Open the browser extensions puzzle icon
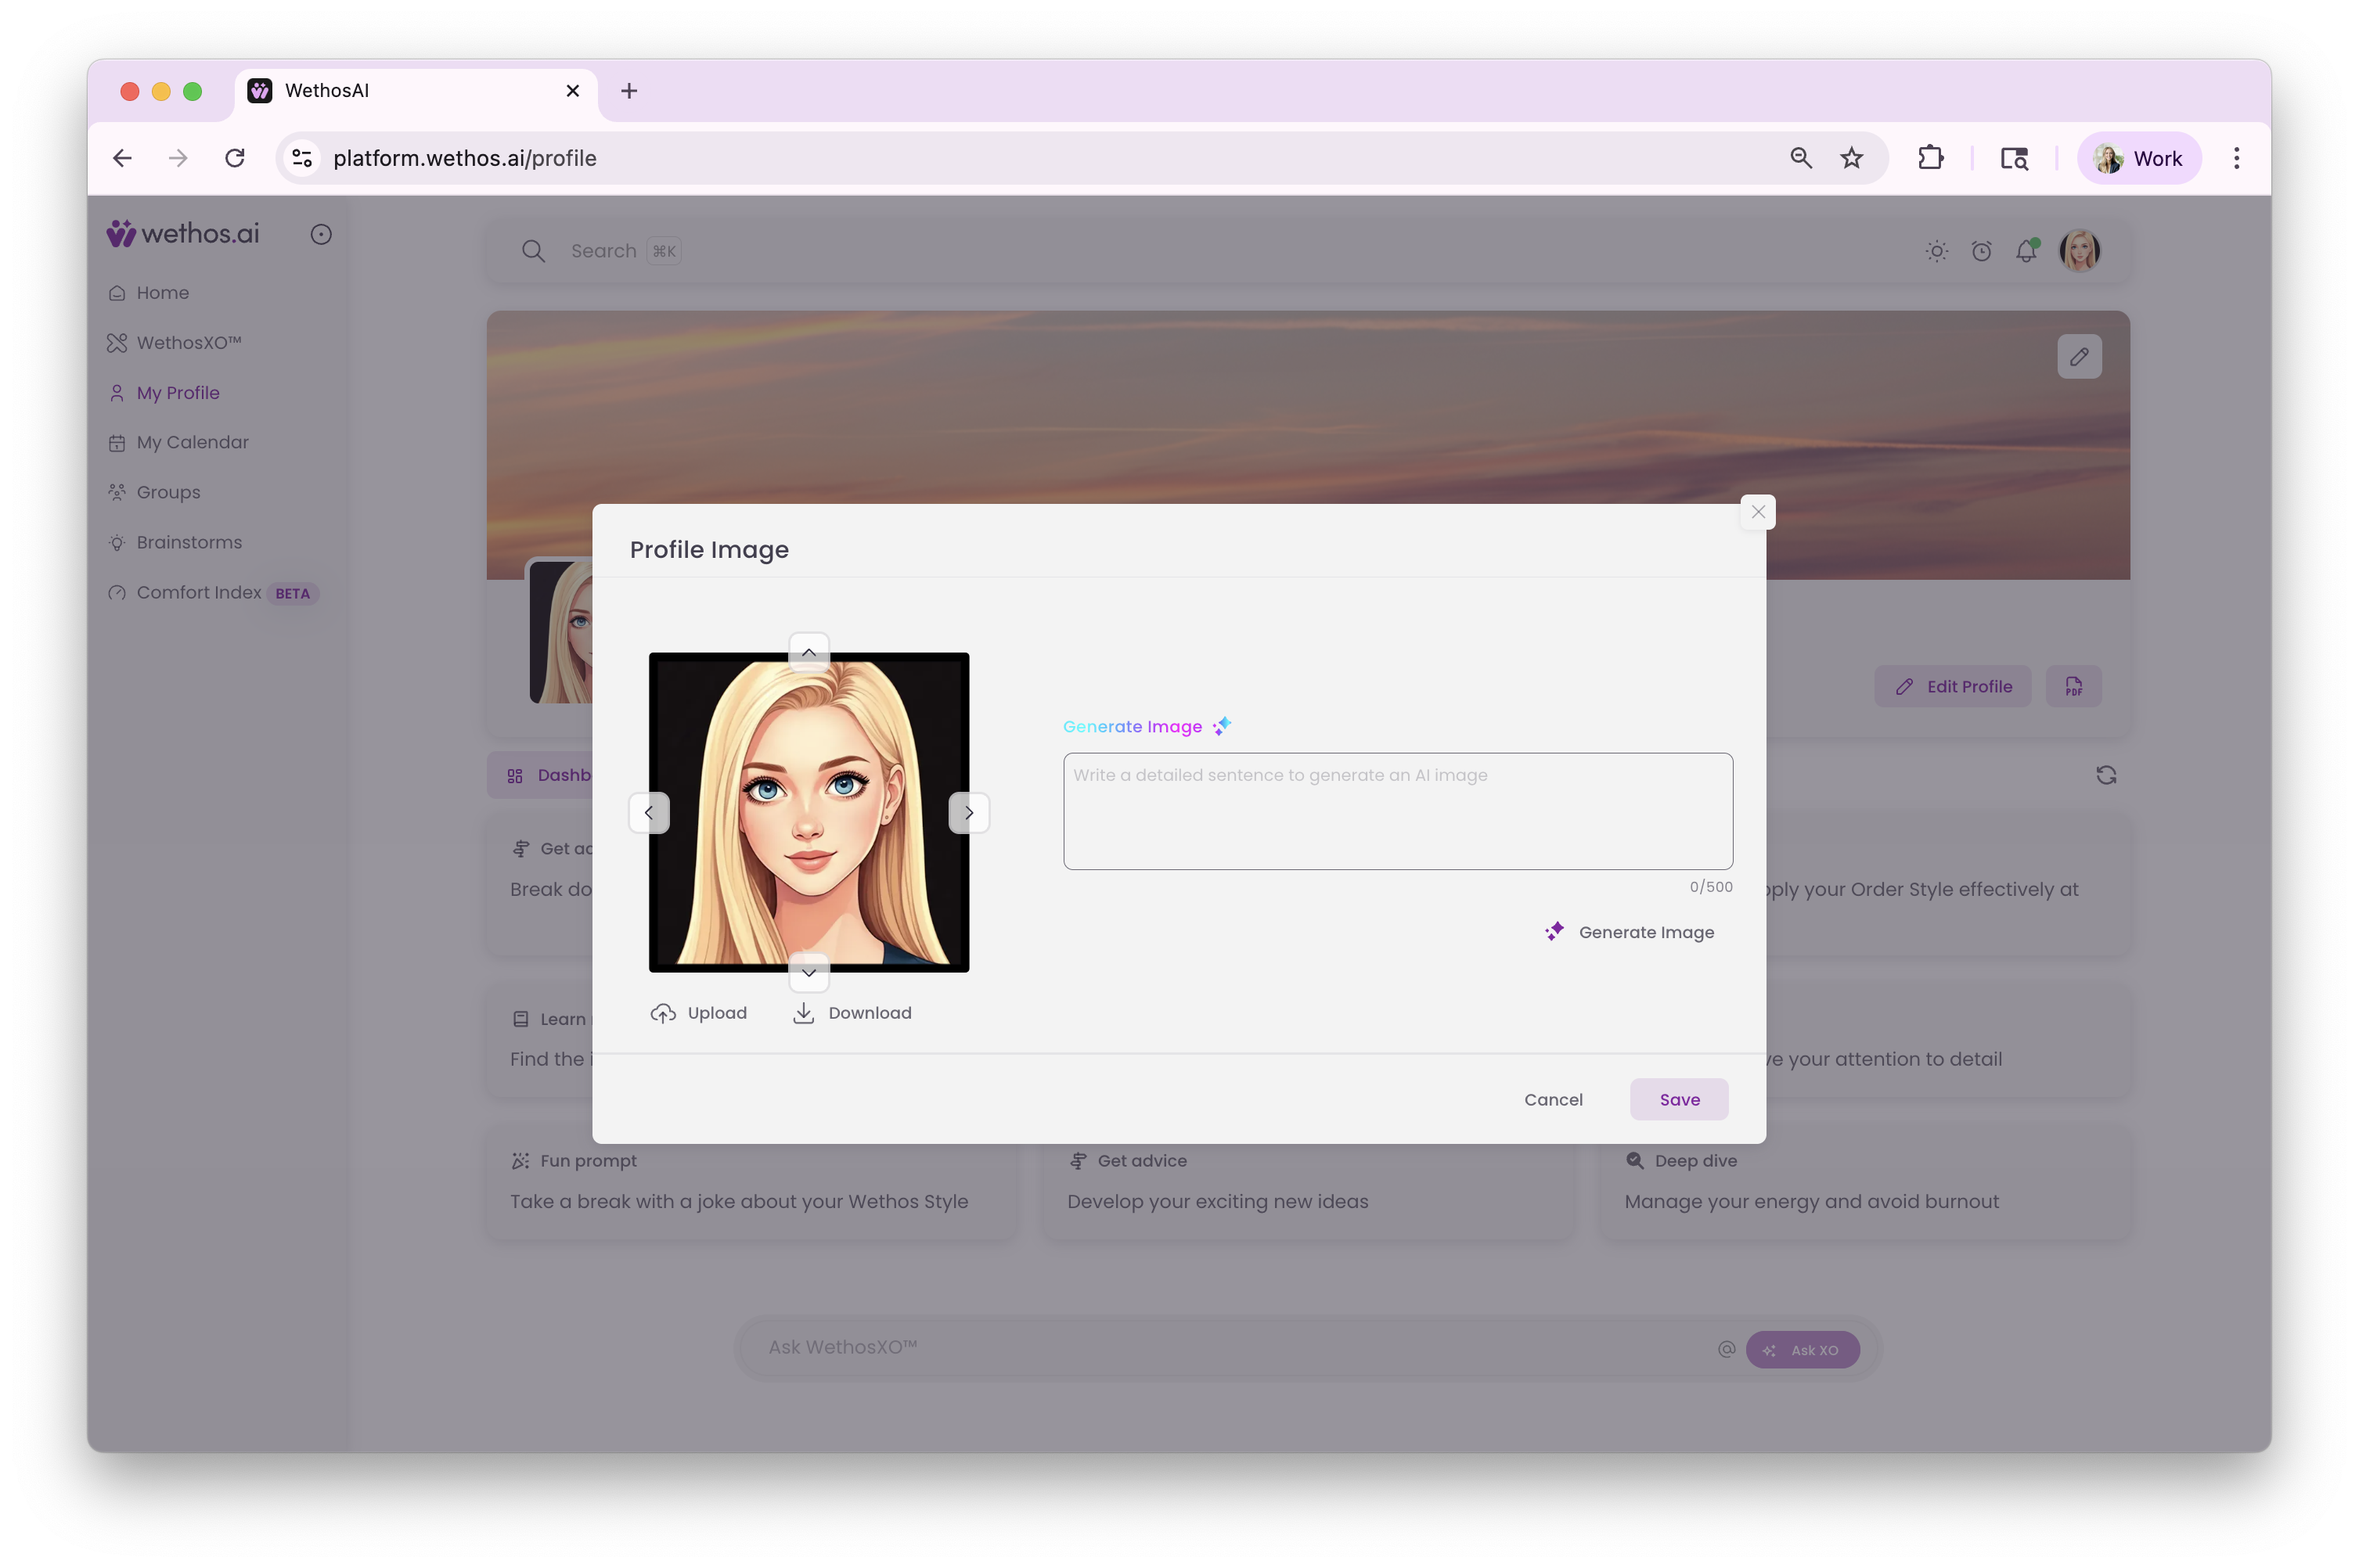 coord(1930,158)
